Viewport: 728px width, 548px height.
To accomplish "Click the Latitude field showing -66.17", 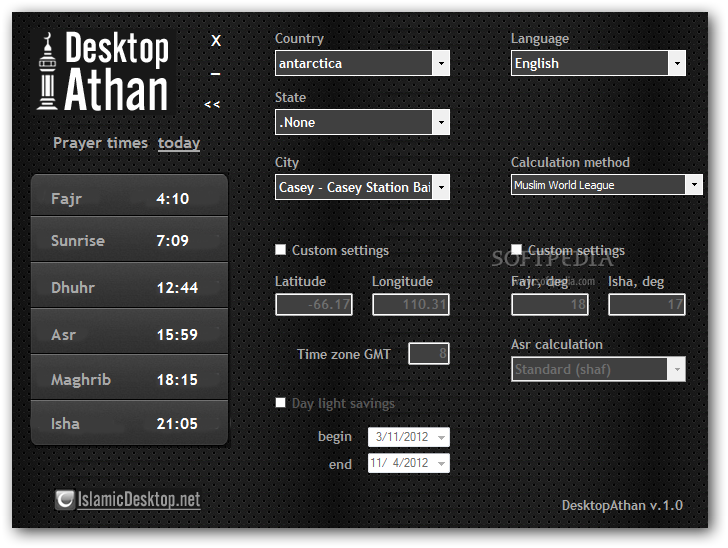I will pyautogui.click(x=314, y=305).
